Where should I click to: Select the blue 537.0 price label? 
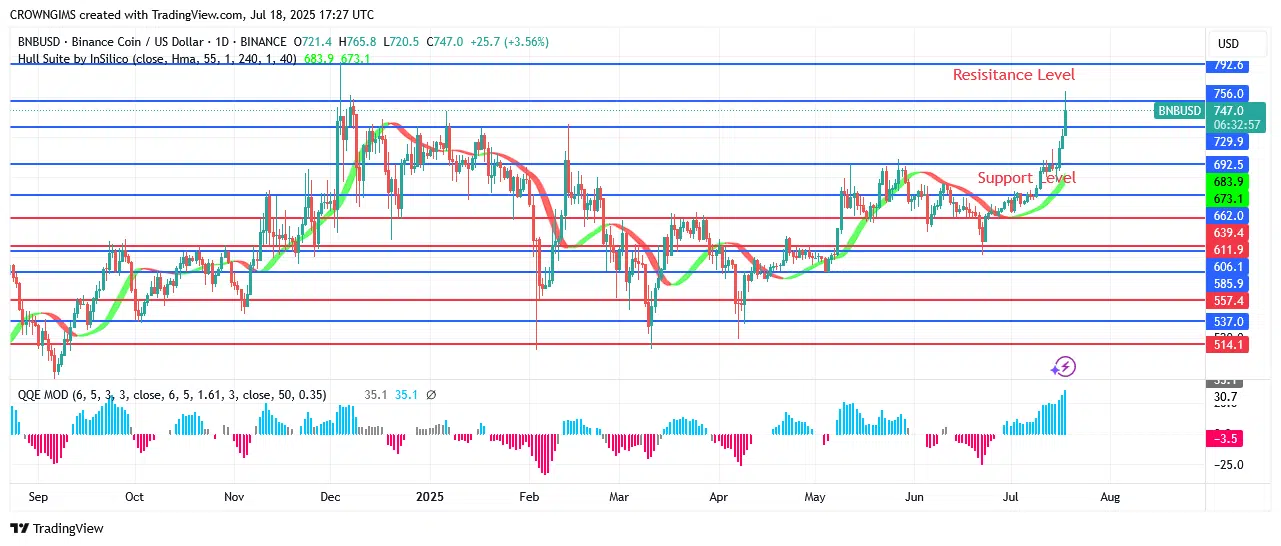coord(1227,321)
